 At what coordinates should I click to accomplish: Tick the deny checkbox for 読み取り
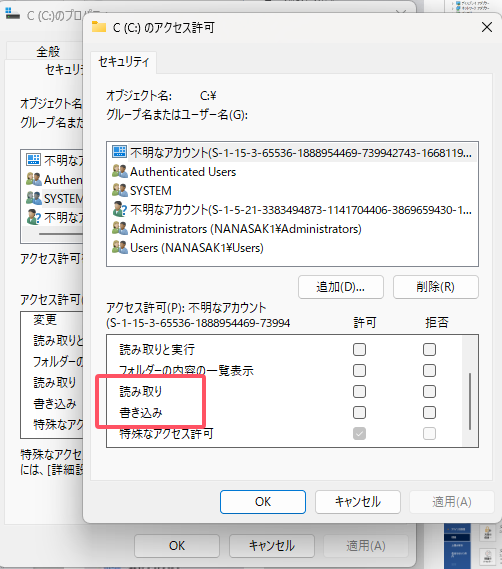click(429, 391)
